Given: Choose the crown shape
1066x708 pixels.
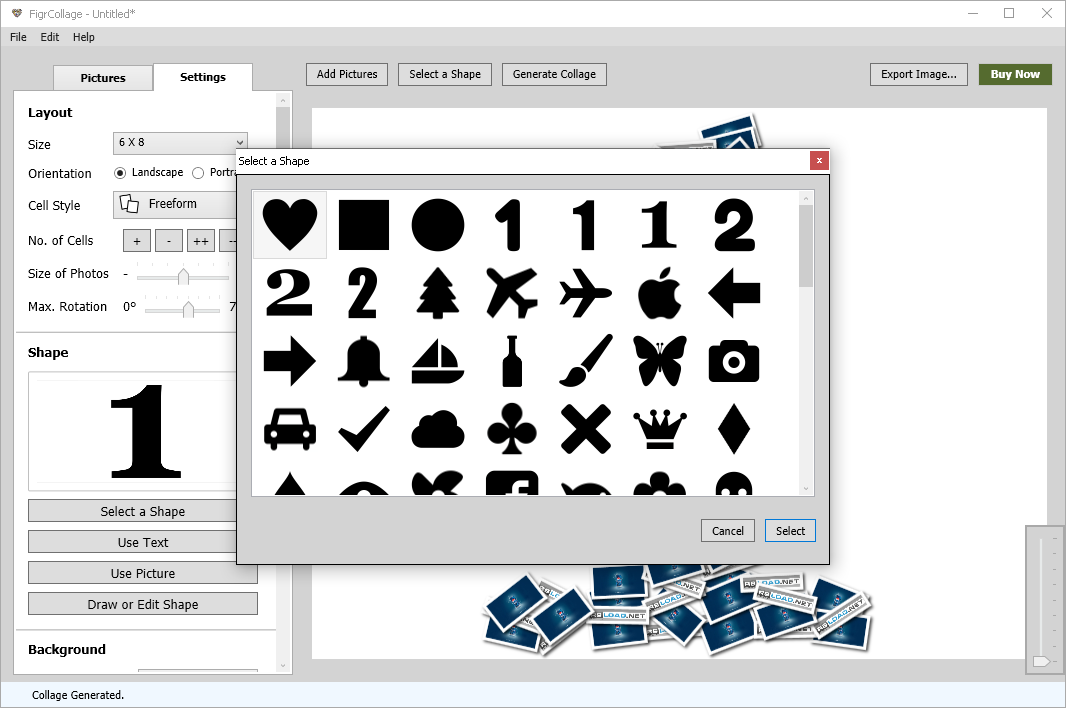Looking at the screenshot, I should point(659,429).
